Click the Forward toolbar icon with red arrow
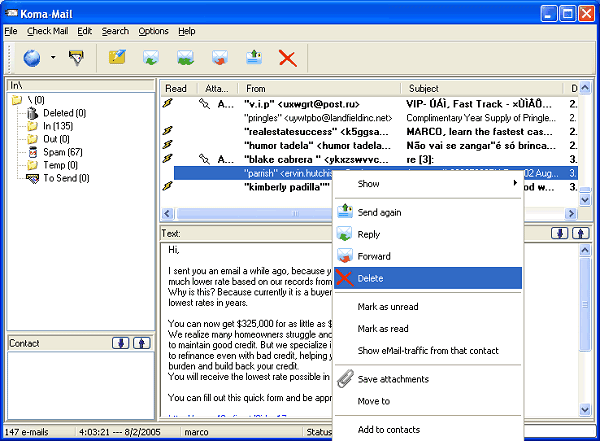The image size is (600, 441). [220, 58]
